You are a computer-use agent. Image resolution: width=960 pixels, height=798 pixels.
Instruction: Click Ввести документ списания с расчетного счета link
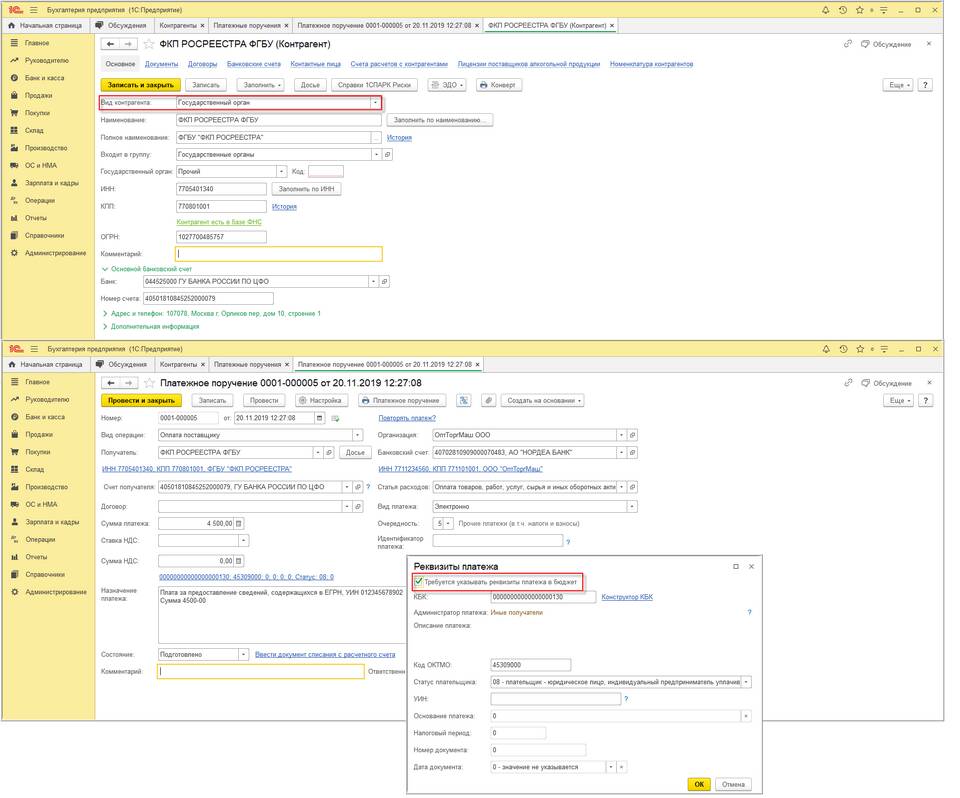pyautogui.click(x=325, y=655)
